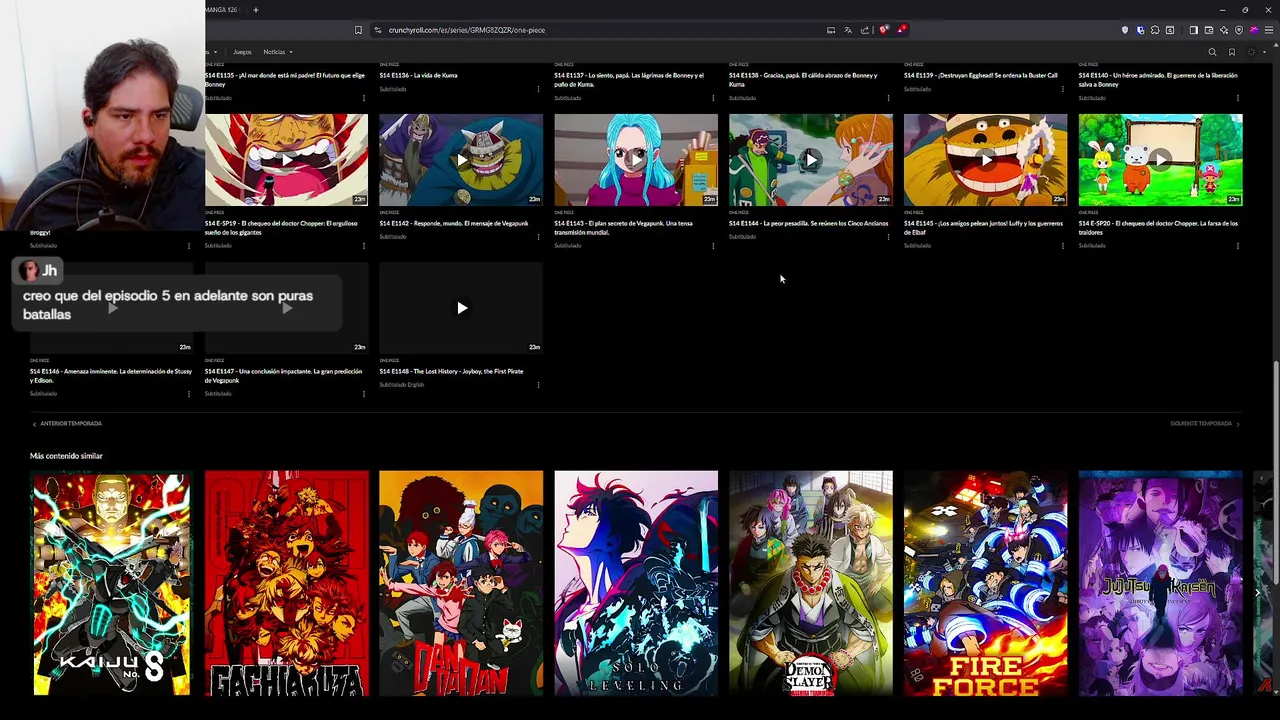Open more options for episode E1140
This screenshot has width=1280, height=720.
(1238, 98)
